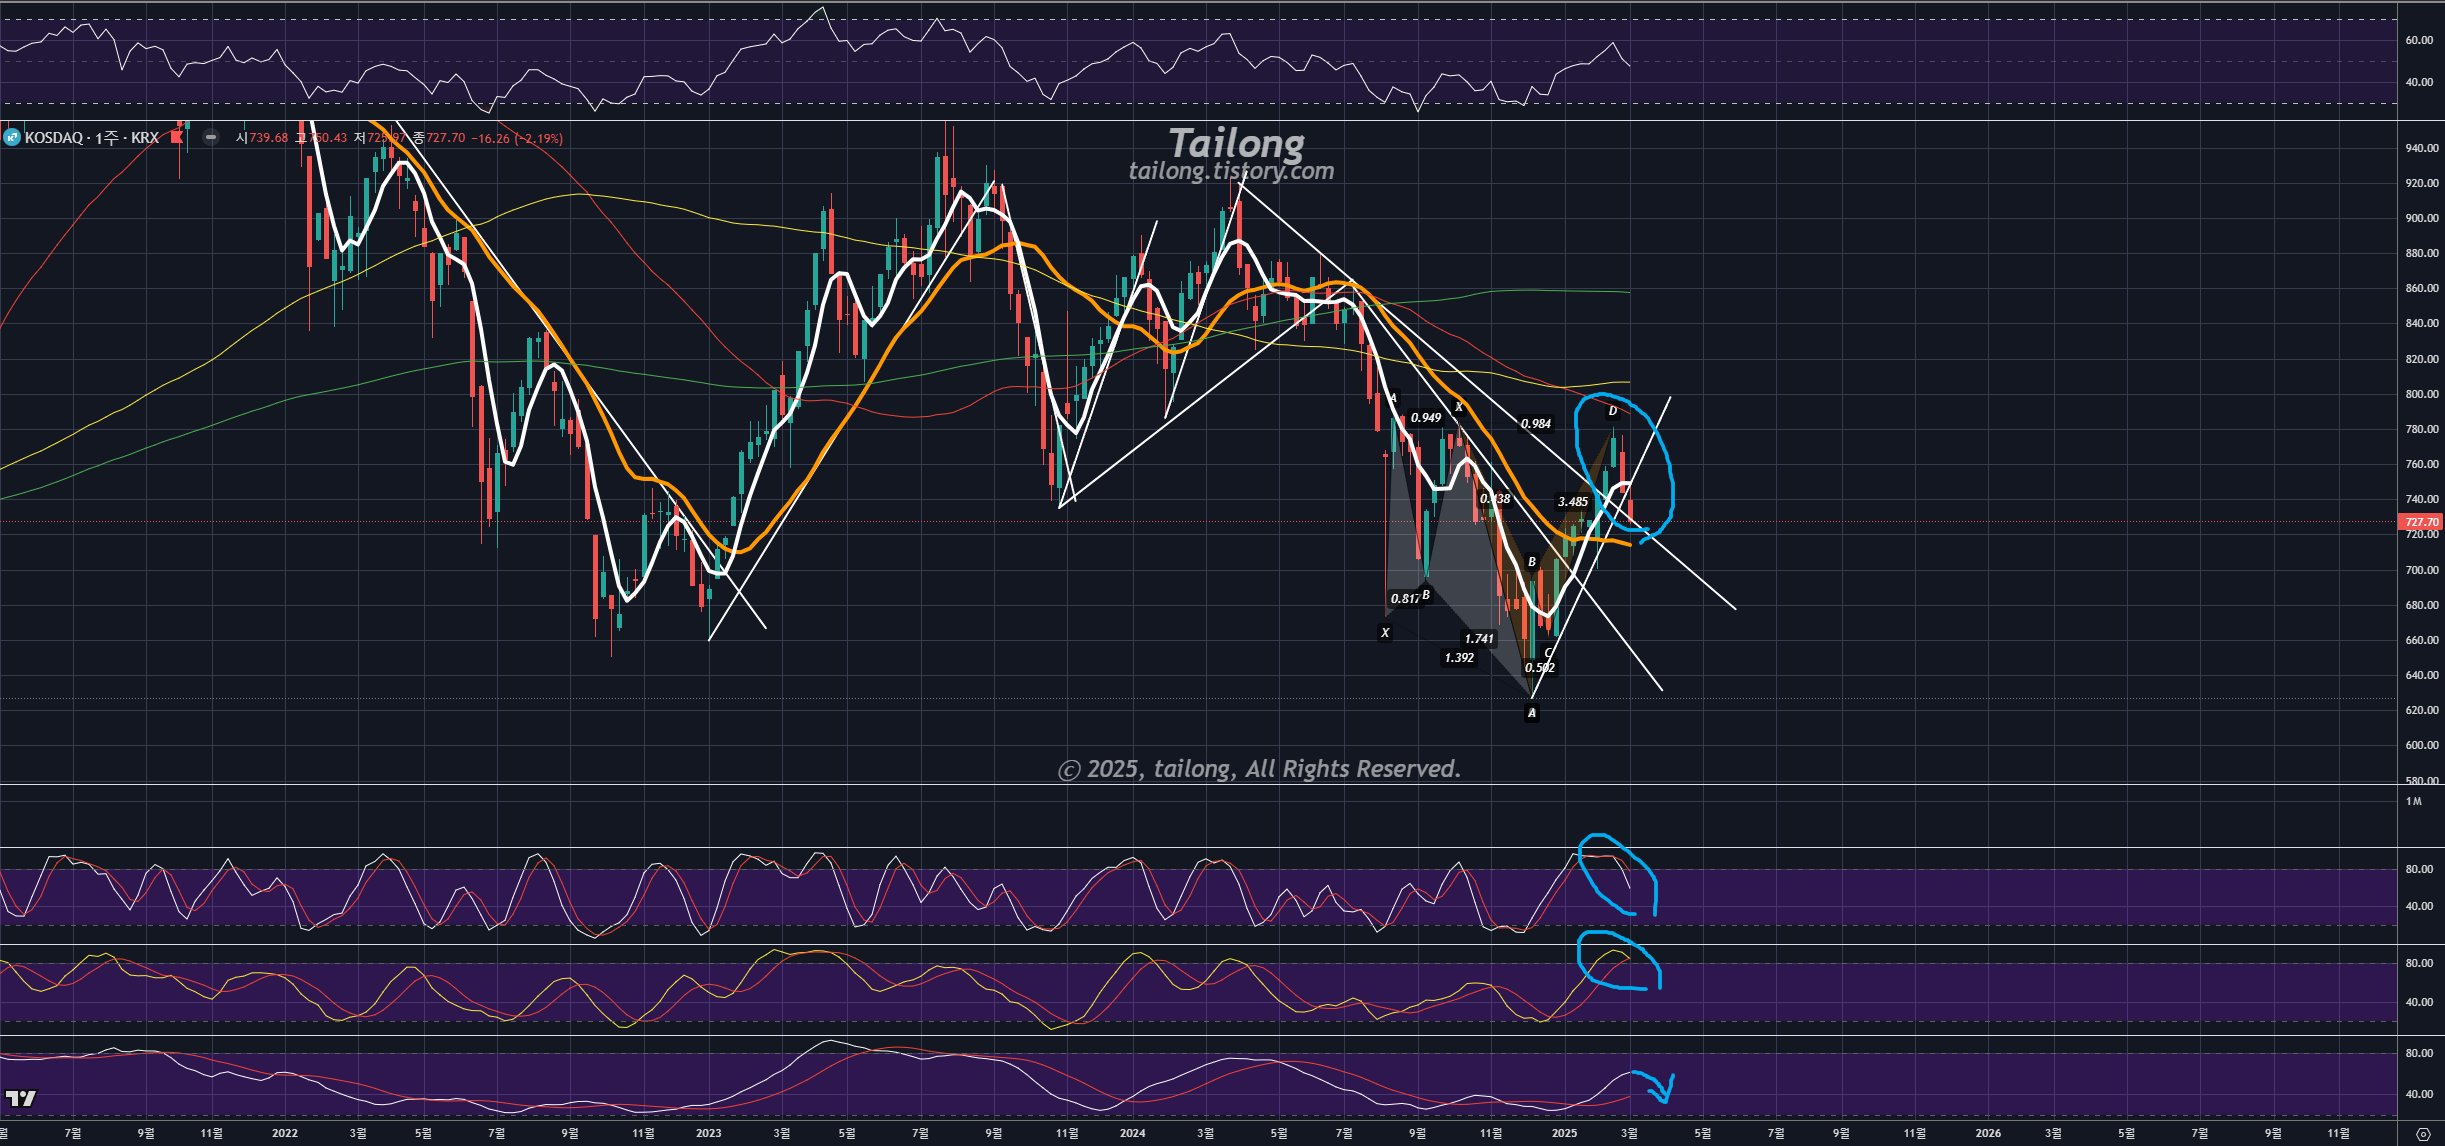Click the 2025 label on the time axis
This screenshot has height=1146, width=2445.
[1564, 1133]
